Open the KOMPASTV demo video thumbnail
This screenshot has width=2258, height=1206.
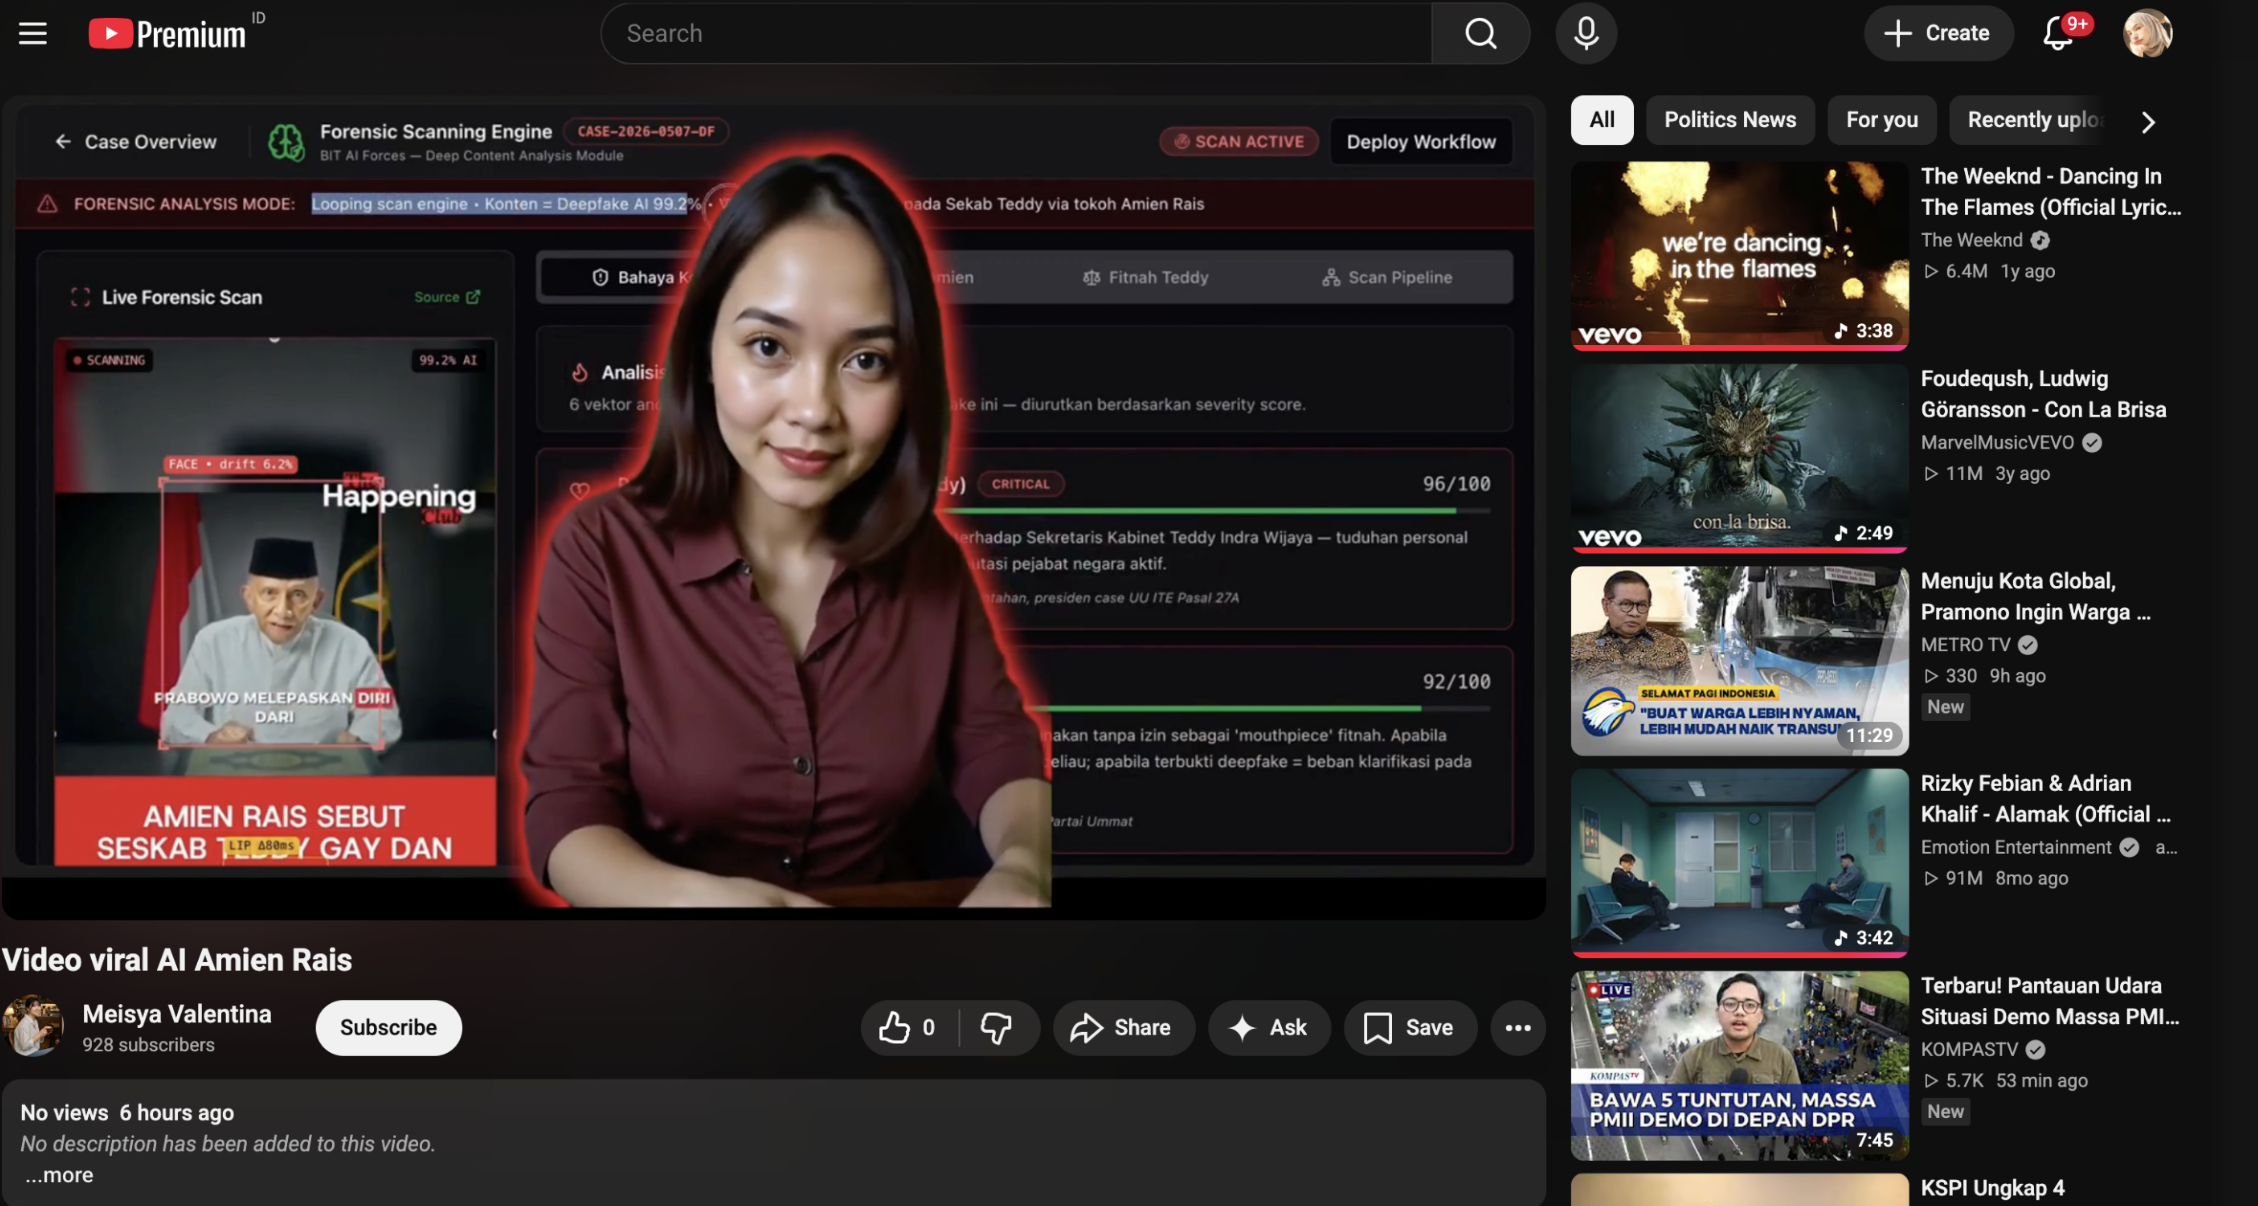(x=1739, y=1066)
